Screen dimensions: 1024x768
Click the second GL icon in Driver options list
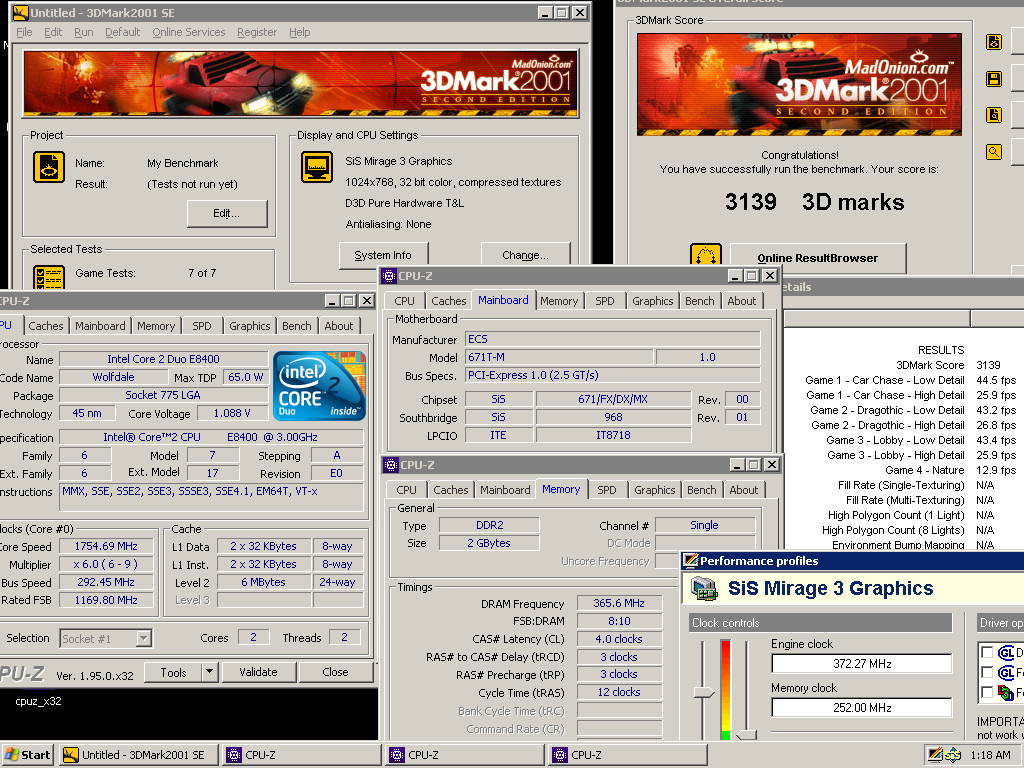coord(1006,672)
